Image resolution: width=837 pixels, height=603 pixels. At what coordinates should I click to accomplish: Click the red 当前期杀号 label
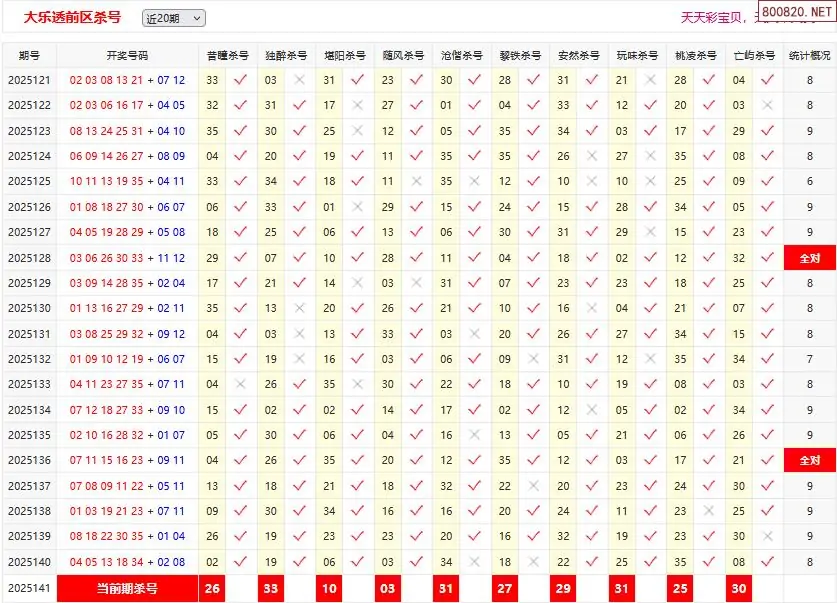(x=127, y=589)
